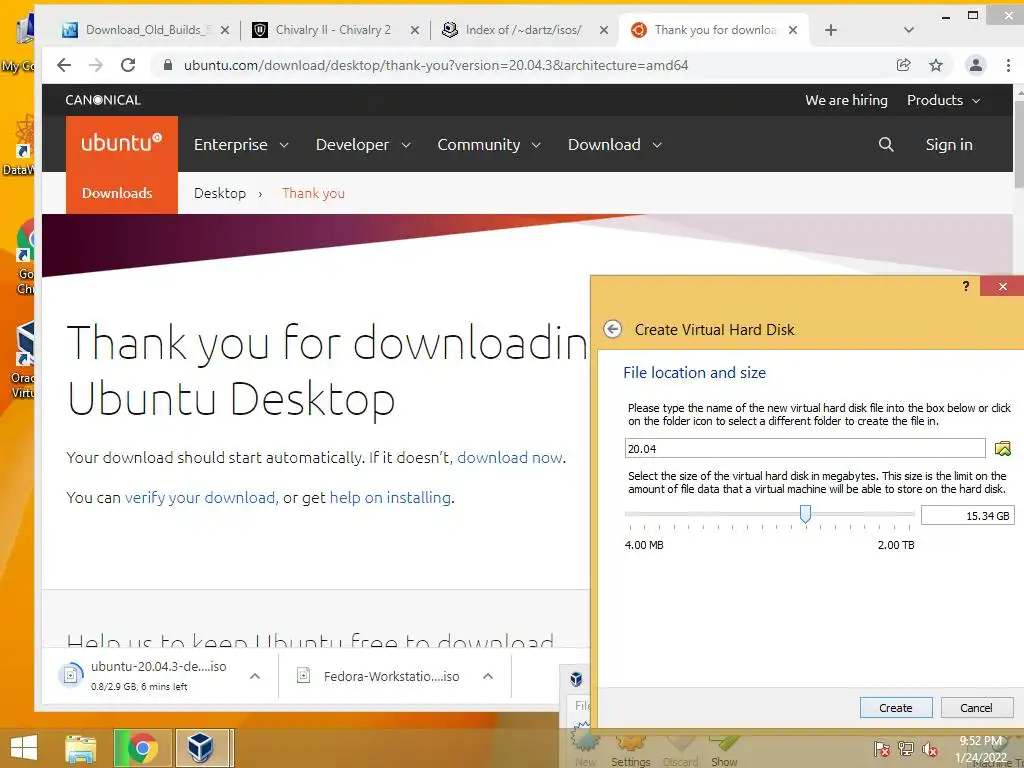1024x768 pixels.
Task: Open verify your download link
Action: tap(200, 498)
